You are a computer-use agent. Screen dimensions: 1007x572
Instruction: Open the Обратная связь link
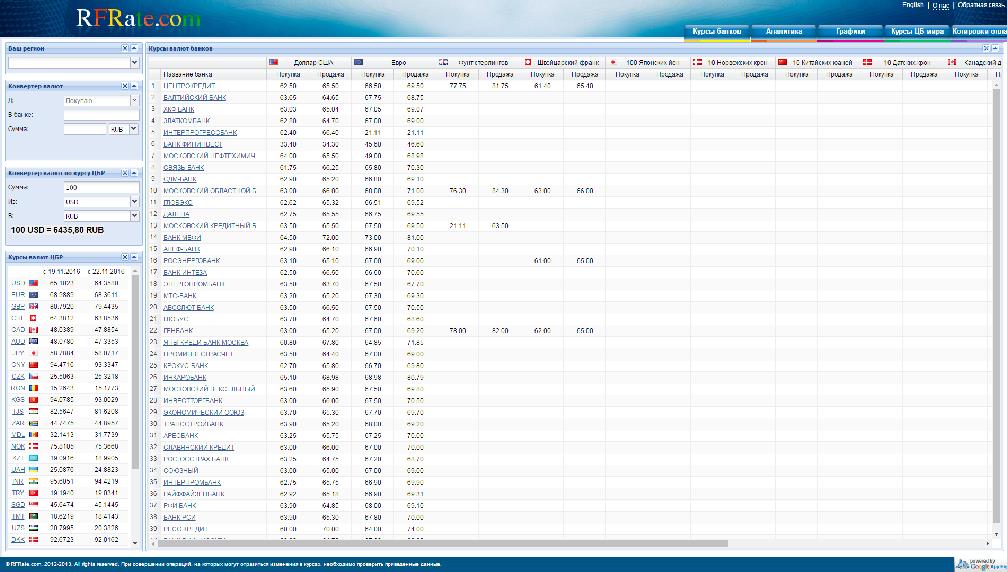pos(981,4)
